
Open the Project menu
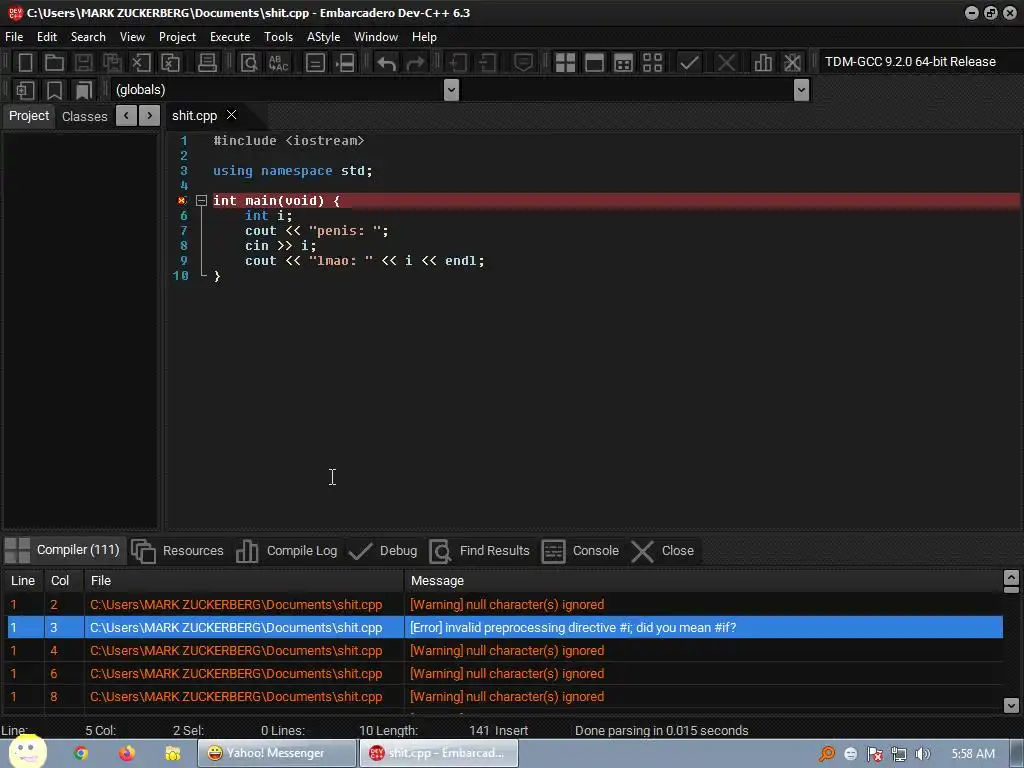pyautogui.click(x=177, y=37)
